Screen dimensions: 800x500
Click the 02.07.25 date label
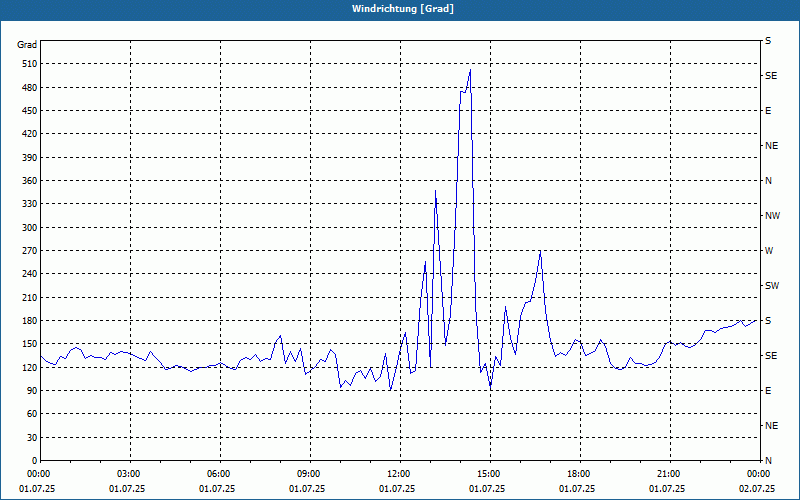[x=757, y=489]
